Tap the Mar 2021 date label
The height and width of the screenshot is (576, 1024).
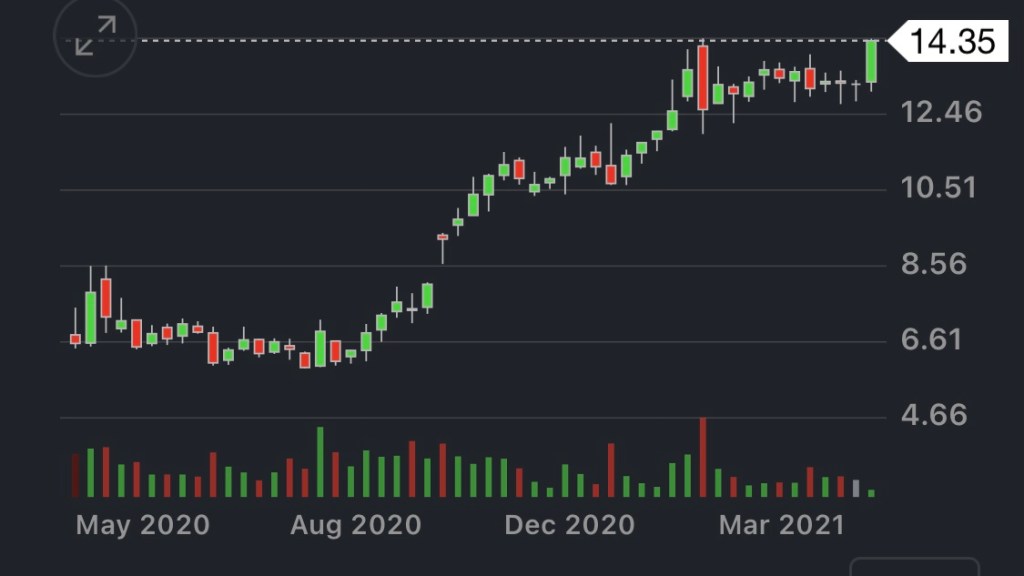pos(781,525)
